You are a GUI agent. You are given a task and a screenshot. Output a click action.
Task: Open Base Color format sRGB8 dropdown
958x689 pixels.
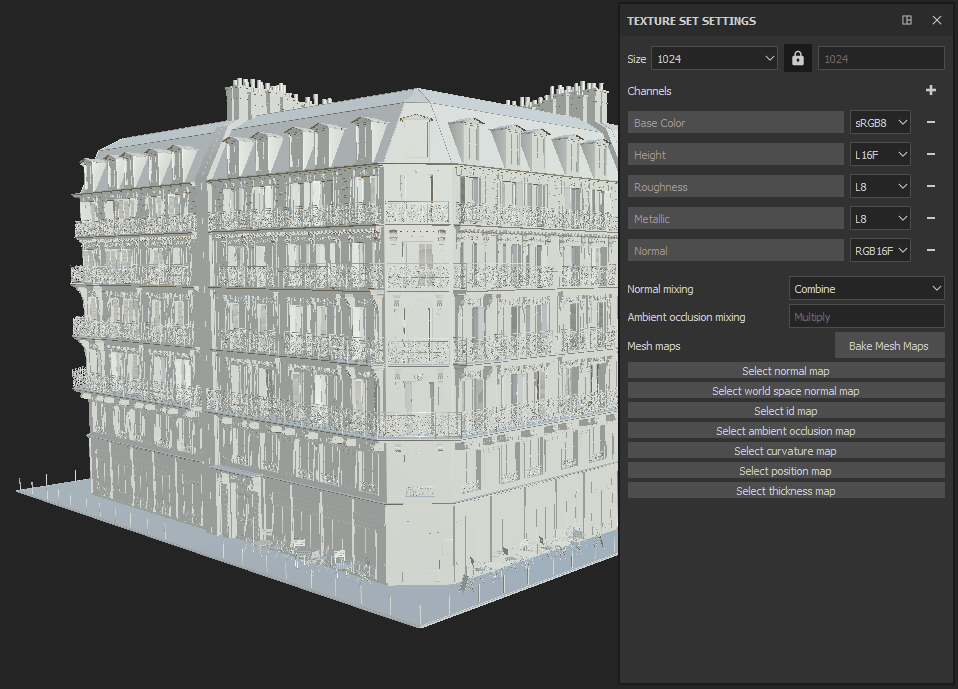(880, 122)
